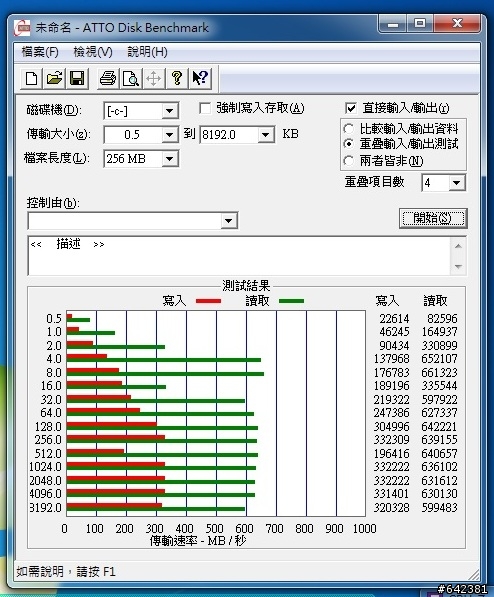Close the ATTO Disk Benchmark window
The width and height of the screenshot is (494, 597).
click(456, 24)
